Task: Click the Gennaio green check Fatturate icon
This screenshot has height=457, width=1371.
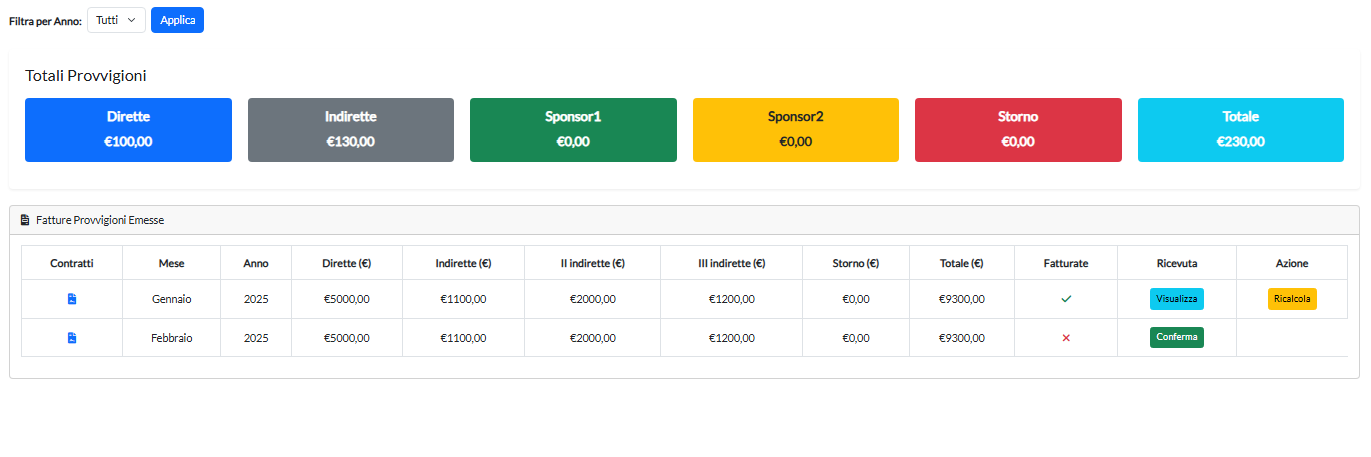Action: click(x=1066, y=299)
